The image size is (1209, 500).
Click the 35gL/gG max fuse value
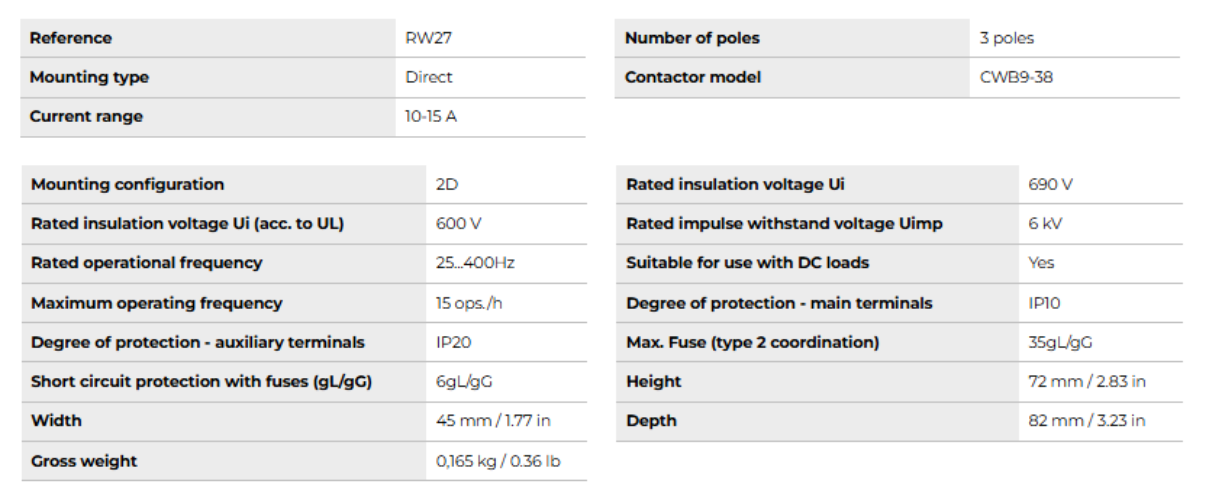1060,342
